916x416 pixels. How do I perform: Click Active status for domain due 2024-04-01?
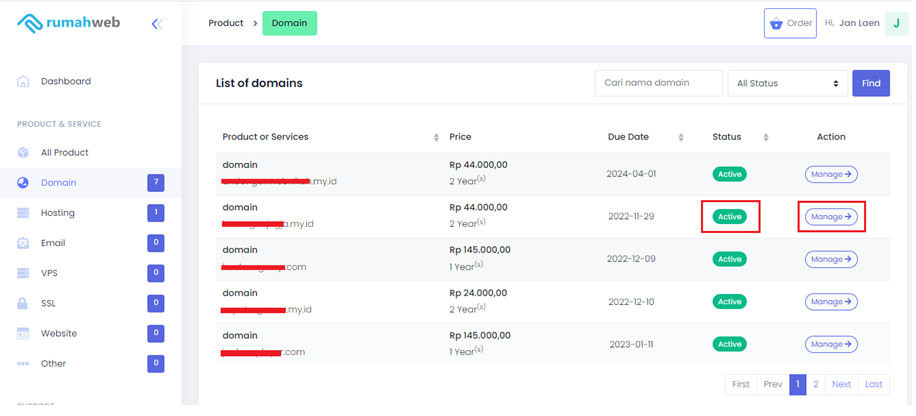click(x=729, y=174)
